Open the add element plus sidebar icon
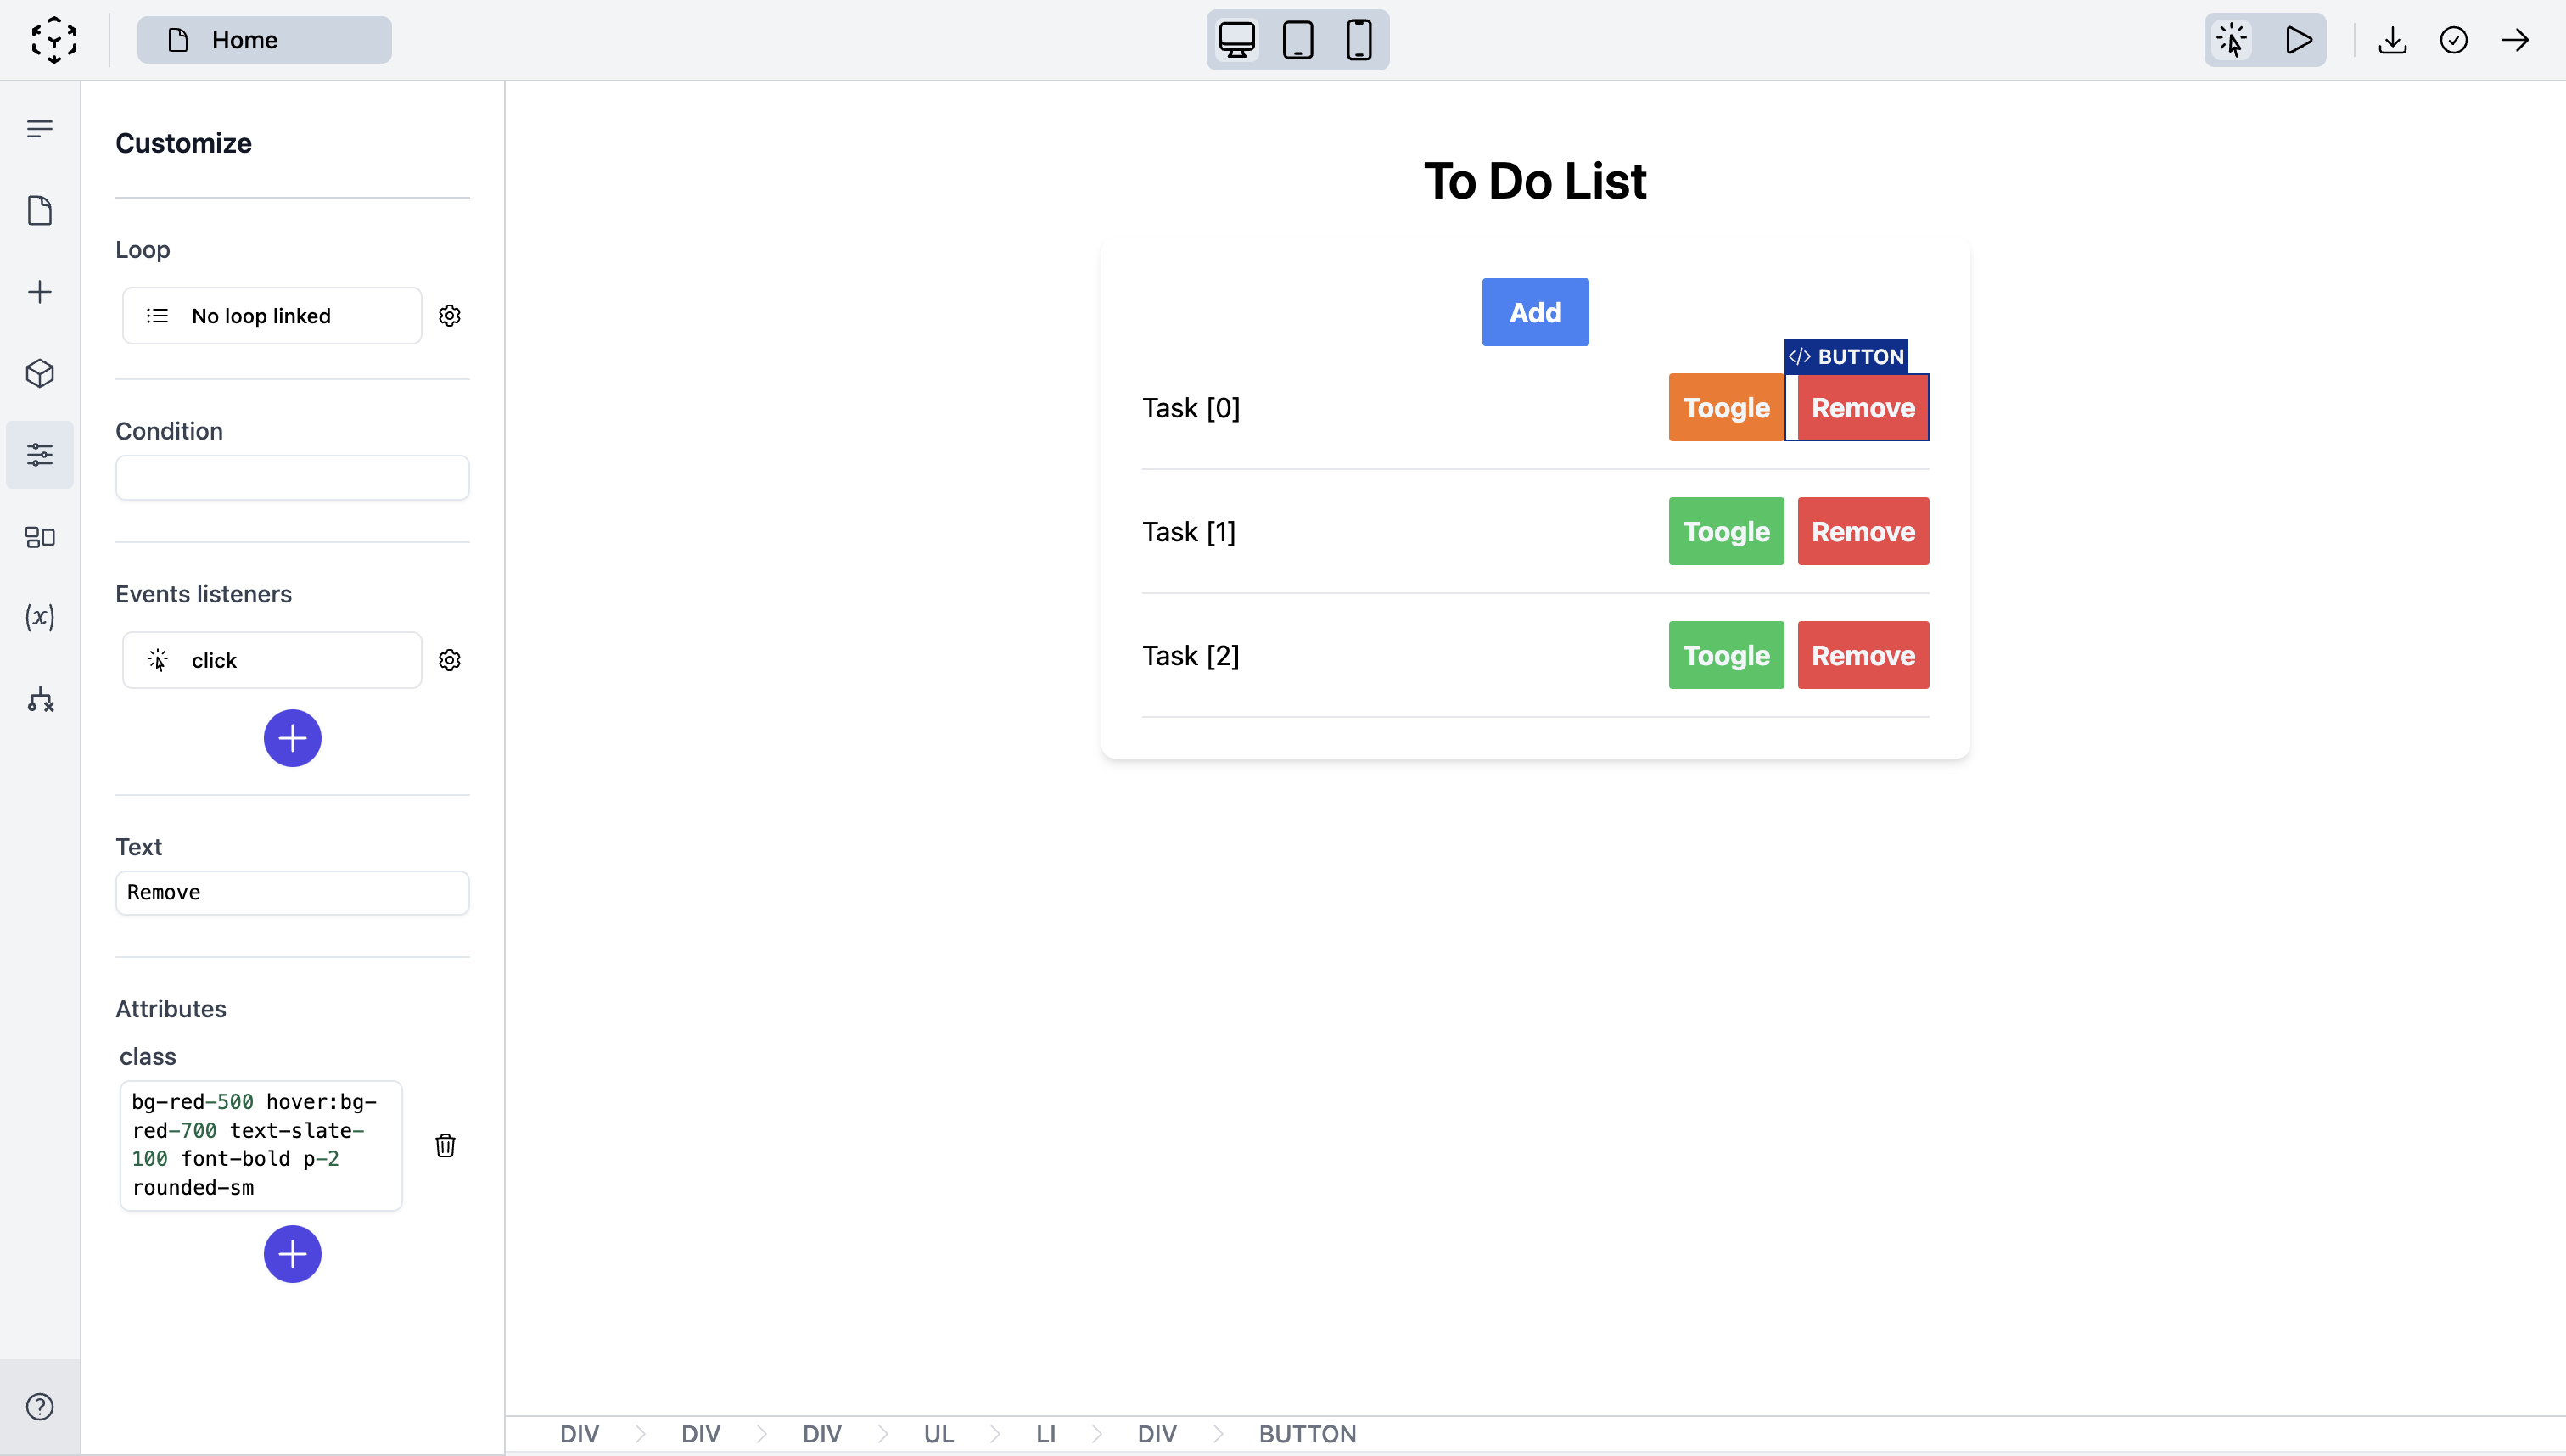Image resolution: width=2566 pixels, height=1456 pixels. (40, 292)
